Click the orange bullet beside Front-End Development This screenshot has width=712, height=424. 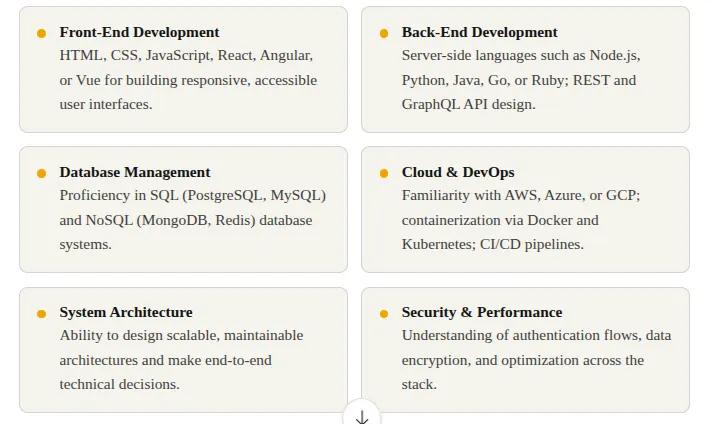click(42, 33)
